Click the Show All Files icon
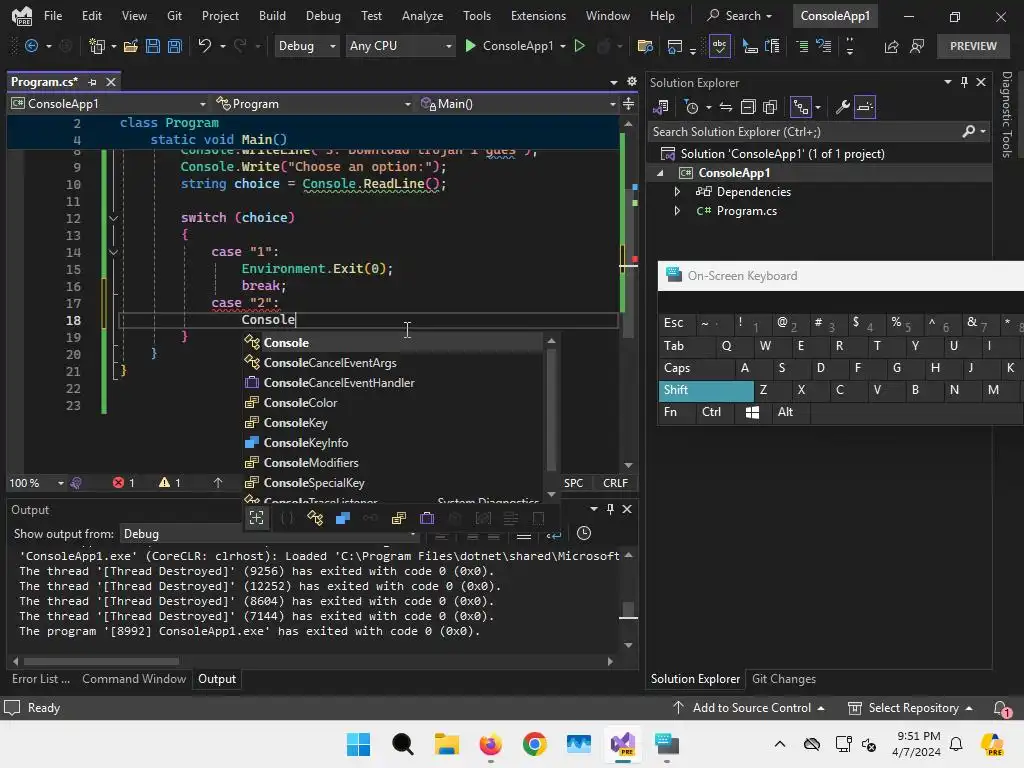Image resolution: width=1024 pixels, height=768 pixels. point(771,107)
